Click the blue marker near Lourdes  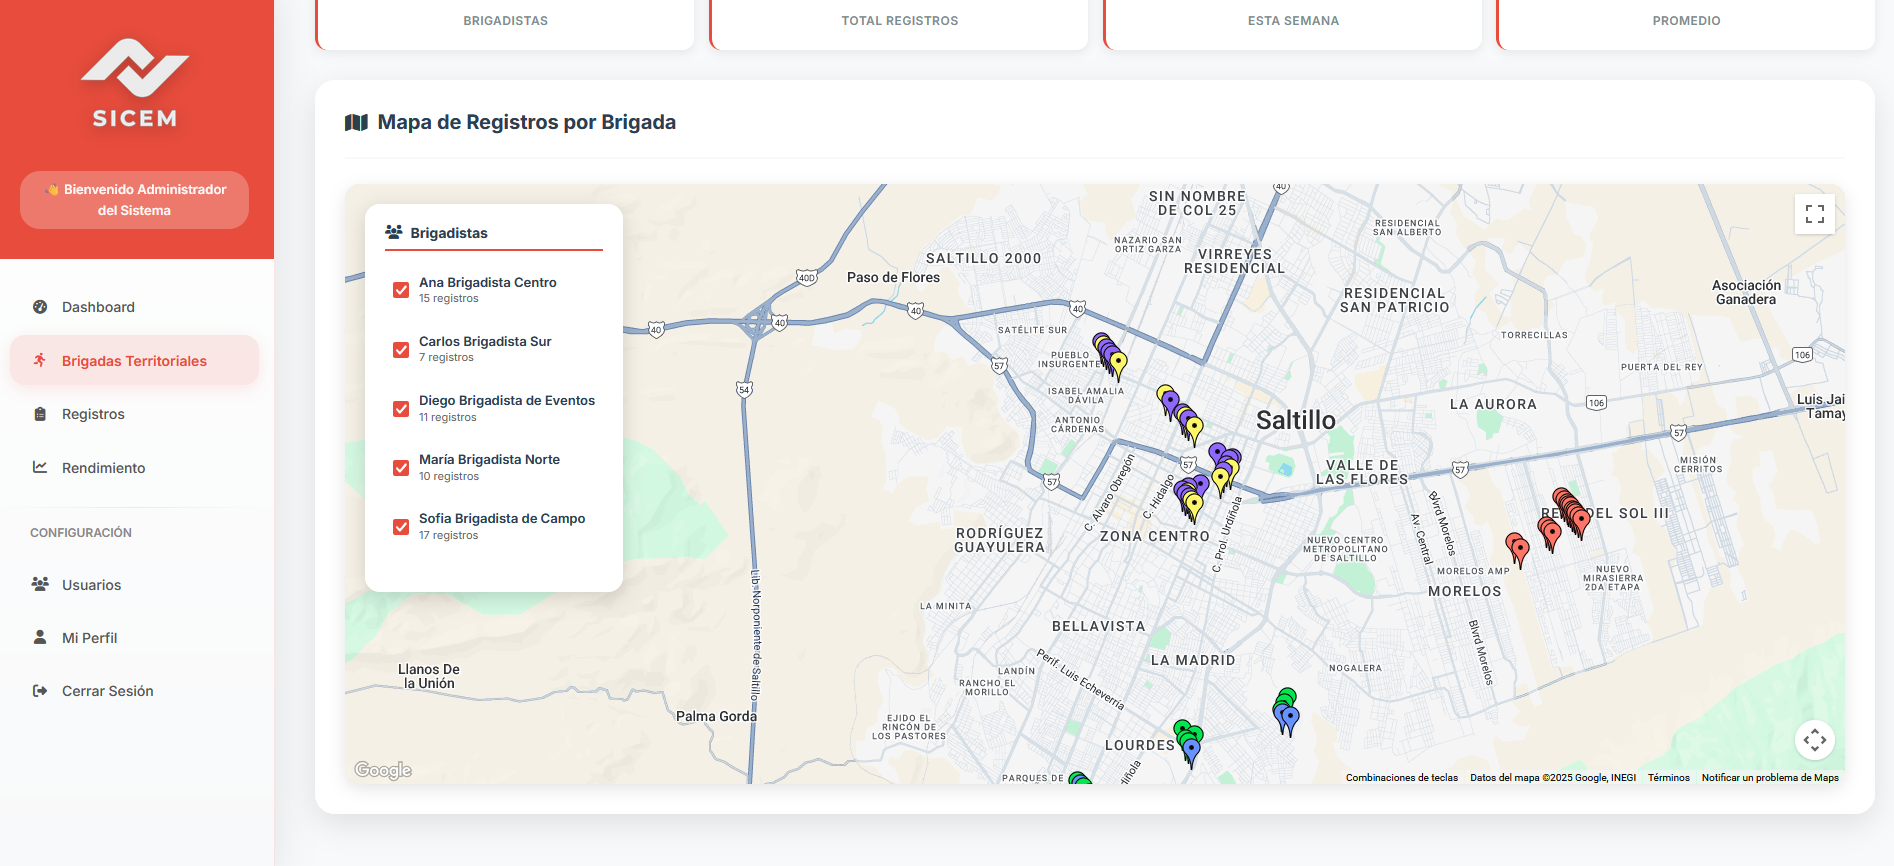[1191, 752]
